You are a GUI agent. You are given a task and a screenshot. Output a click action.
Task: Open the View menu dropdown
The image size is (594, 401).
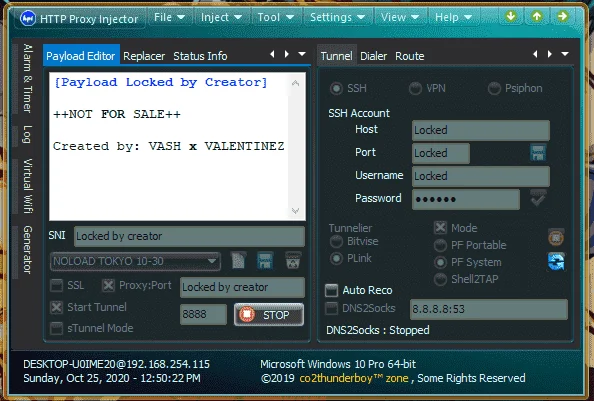click(x=400, y=17)
